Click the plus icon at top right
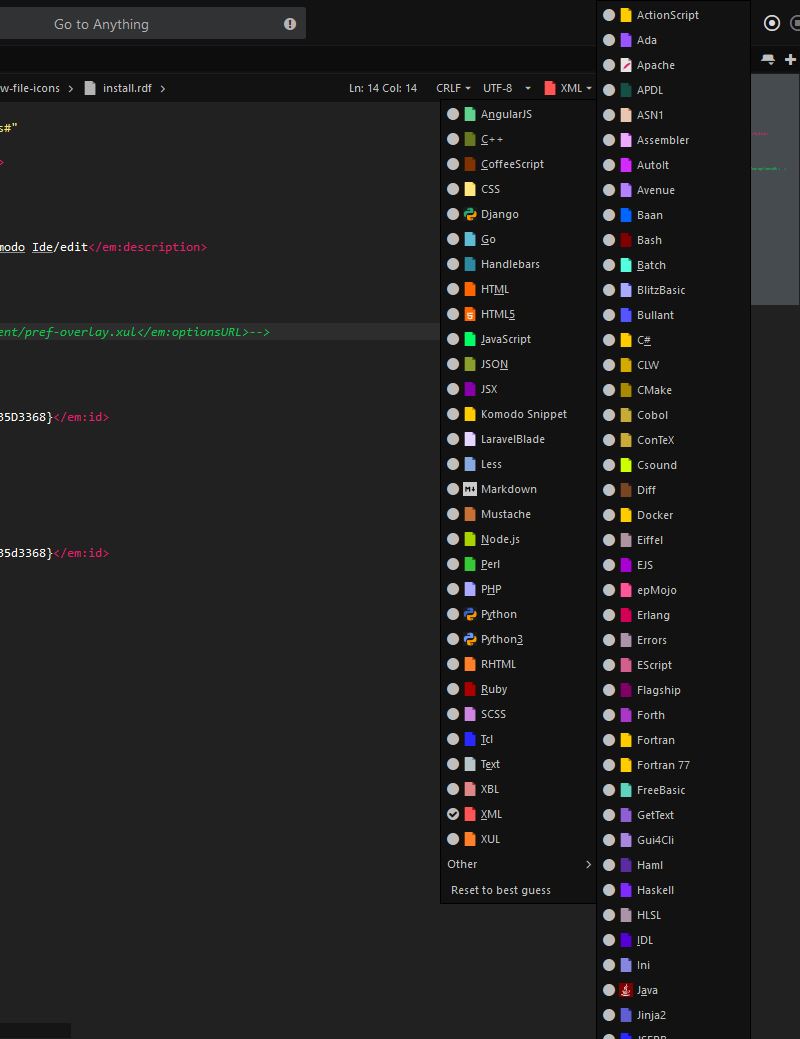Screen dimensions: 800x1039 (x=790, y=60)
